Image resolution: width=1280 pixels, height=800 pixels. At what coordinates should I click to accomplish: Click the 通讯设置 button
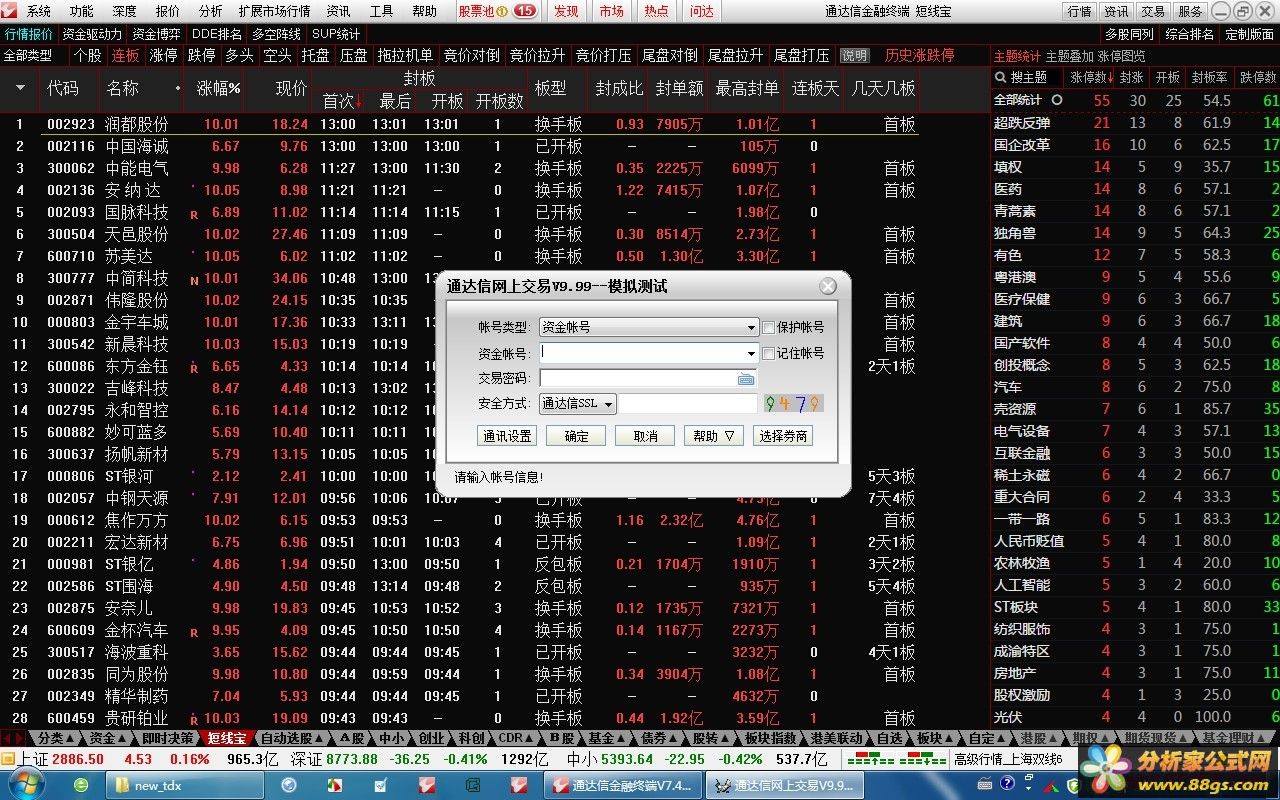(x=507, y=436)
